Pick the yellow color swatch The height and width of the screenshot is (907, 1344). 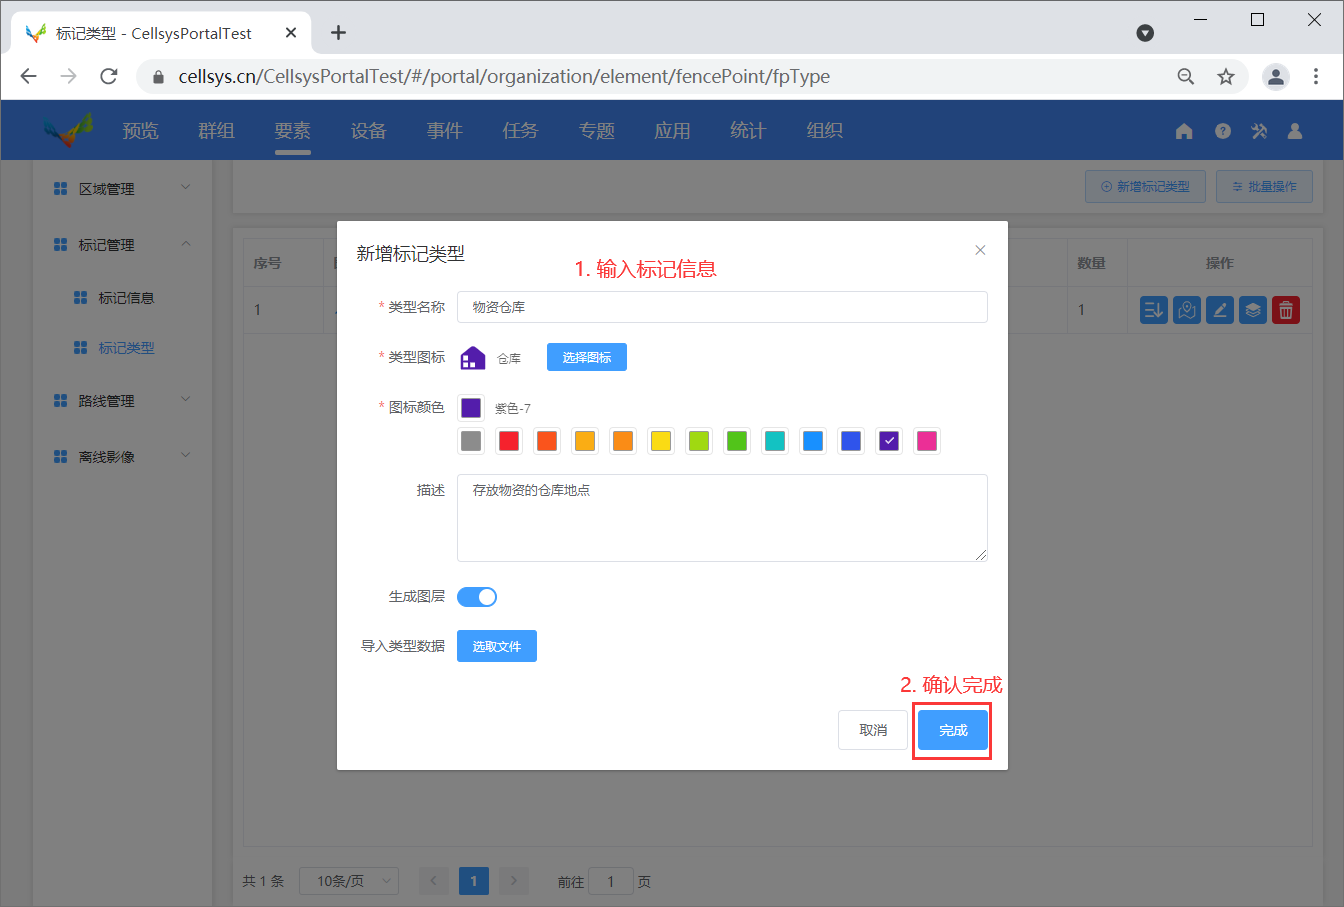[661, 441]
